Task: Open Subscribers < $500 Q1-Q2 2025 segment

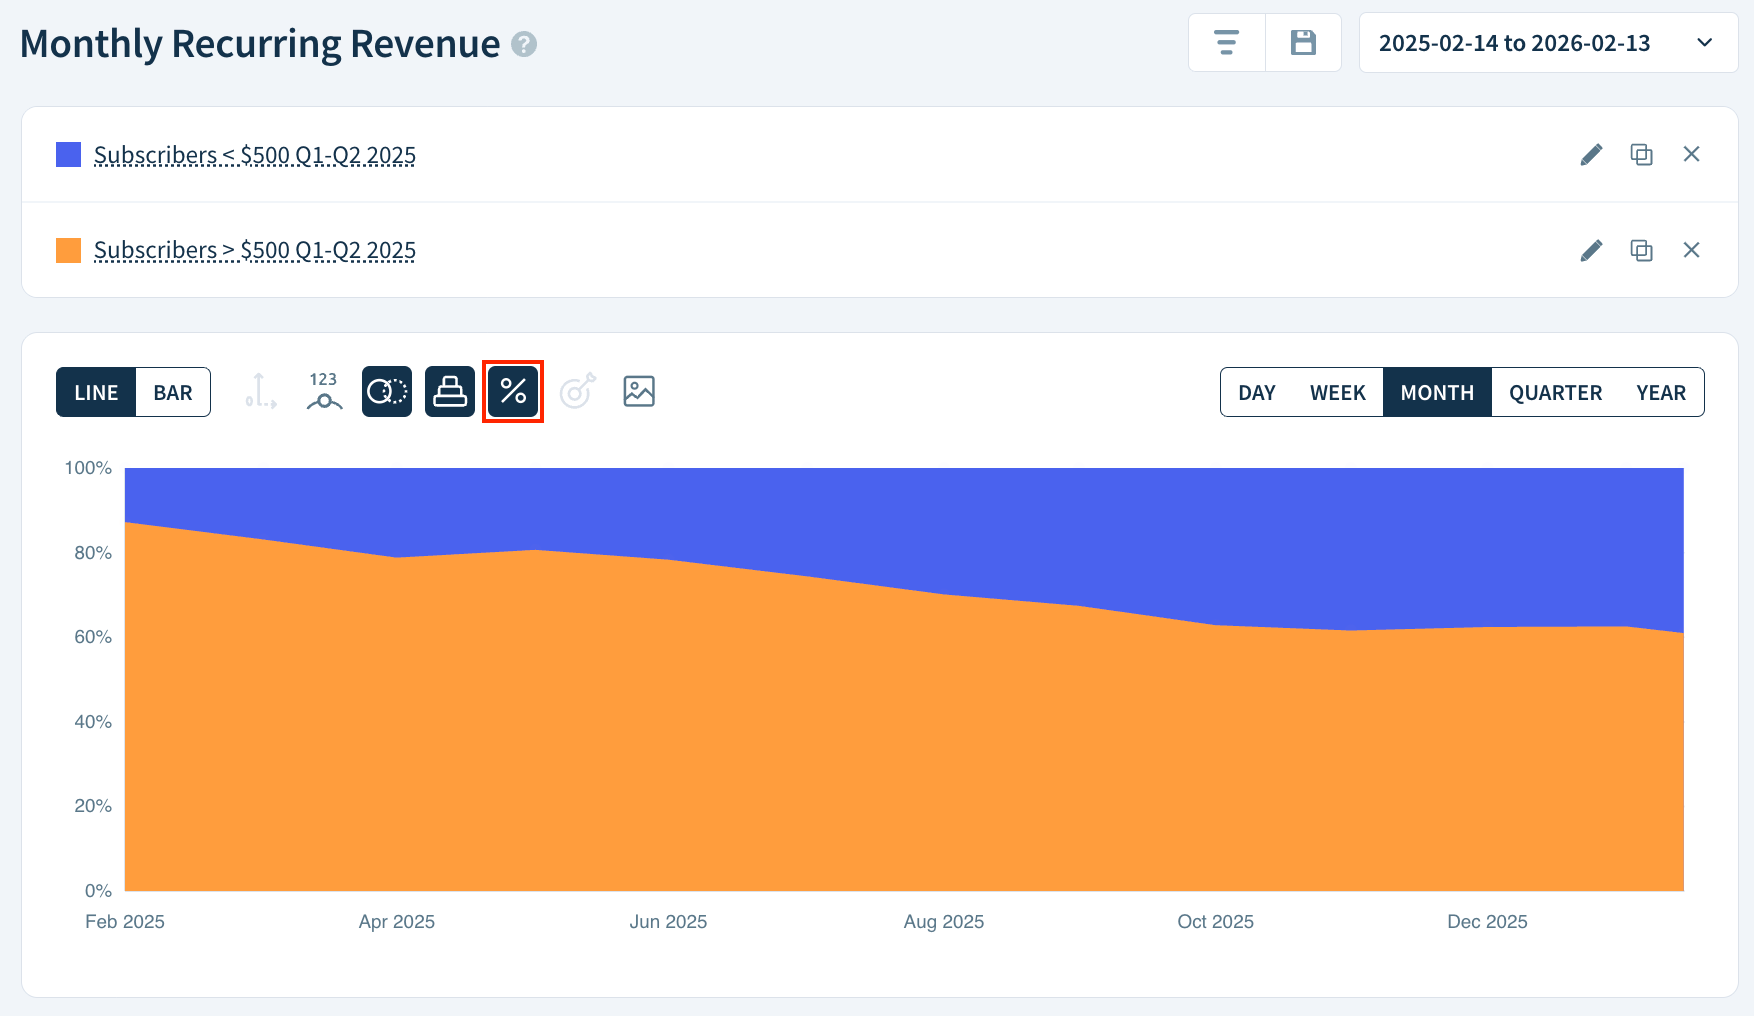Action: [255, 155]
